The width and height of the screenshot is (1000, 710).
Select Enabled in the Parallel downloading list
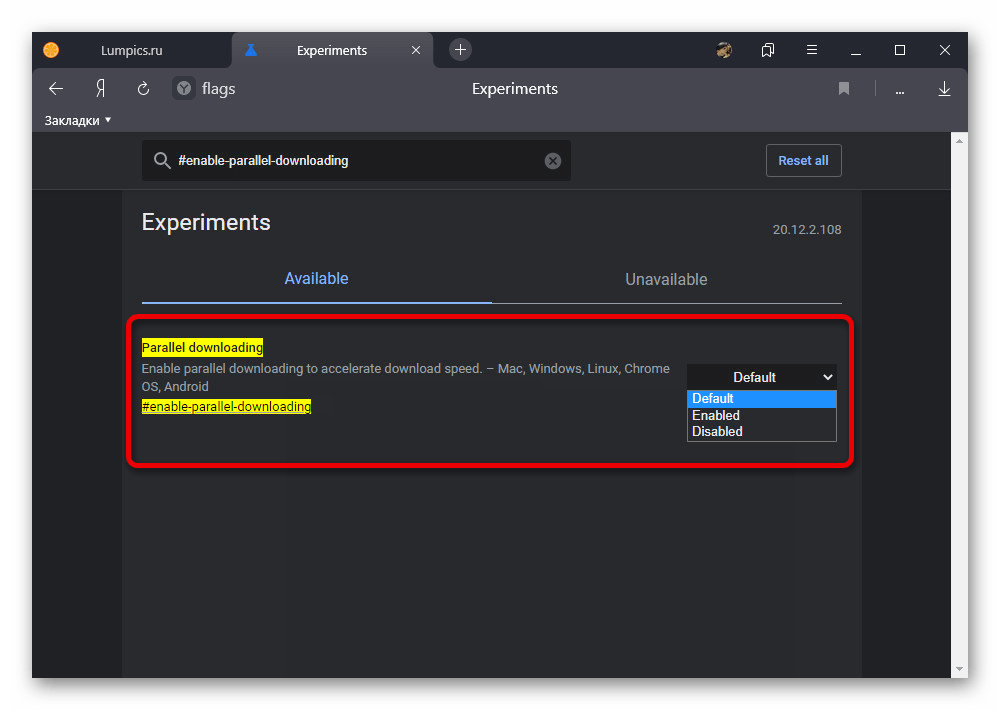pyautogui.click(x=716, y=415)
